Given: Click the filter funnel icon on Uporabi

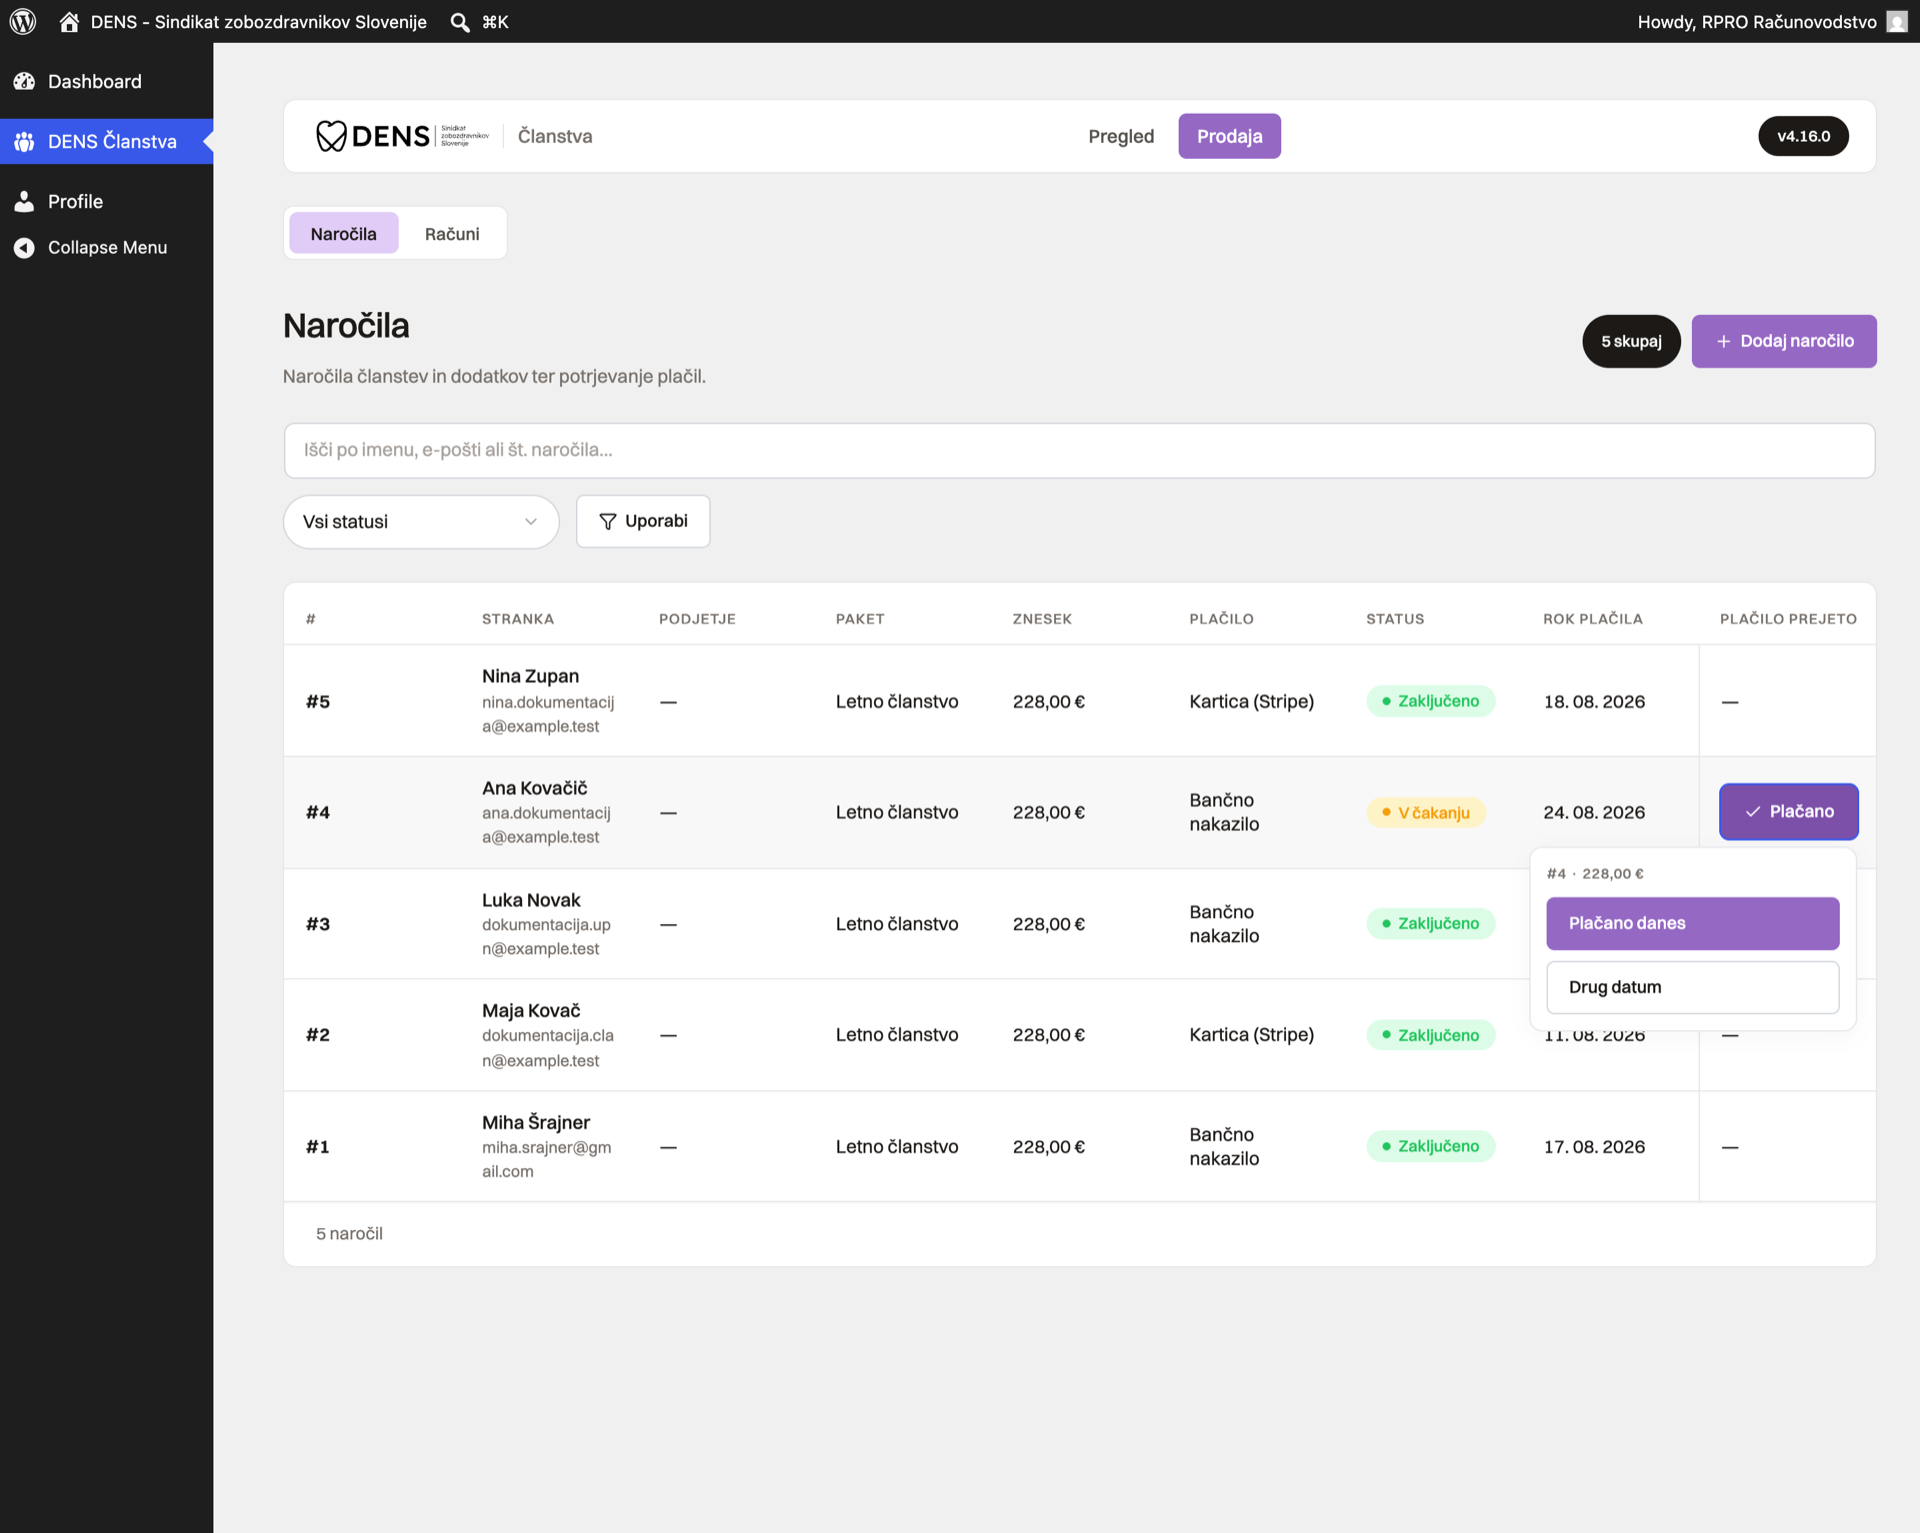Looking at the screenshot, I should point(607,521).
